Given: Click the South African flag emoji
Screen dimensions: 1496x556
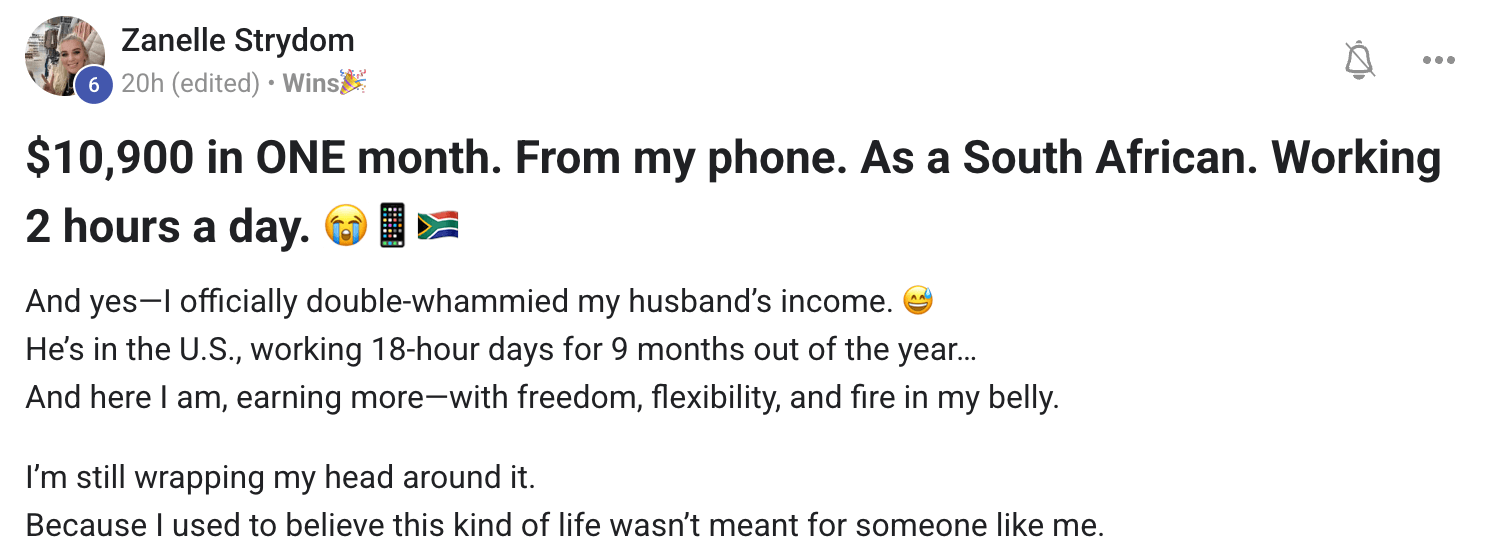Looking at the screenshot, I should (x=437, y=227).
